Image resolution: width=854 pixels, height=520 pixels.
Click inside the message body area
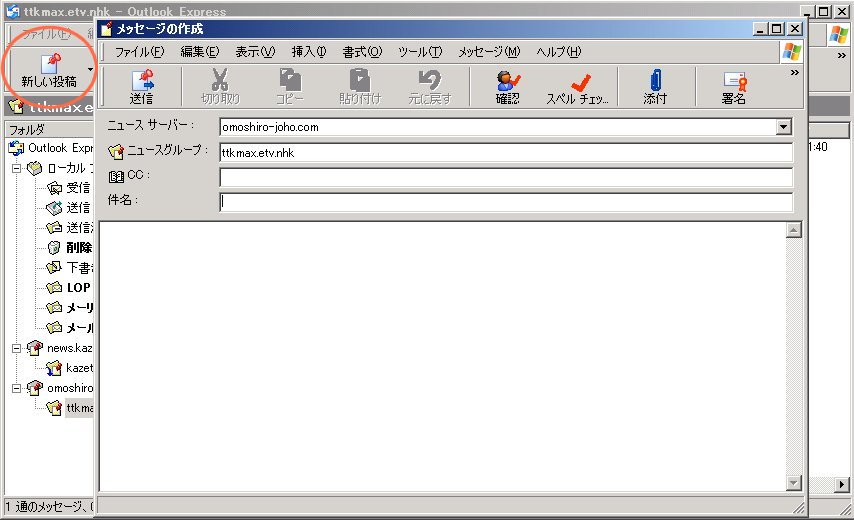(442, 356)
